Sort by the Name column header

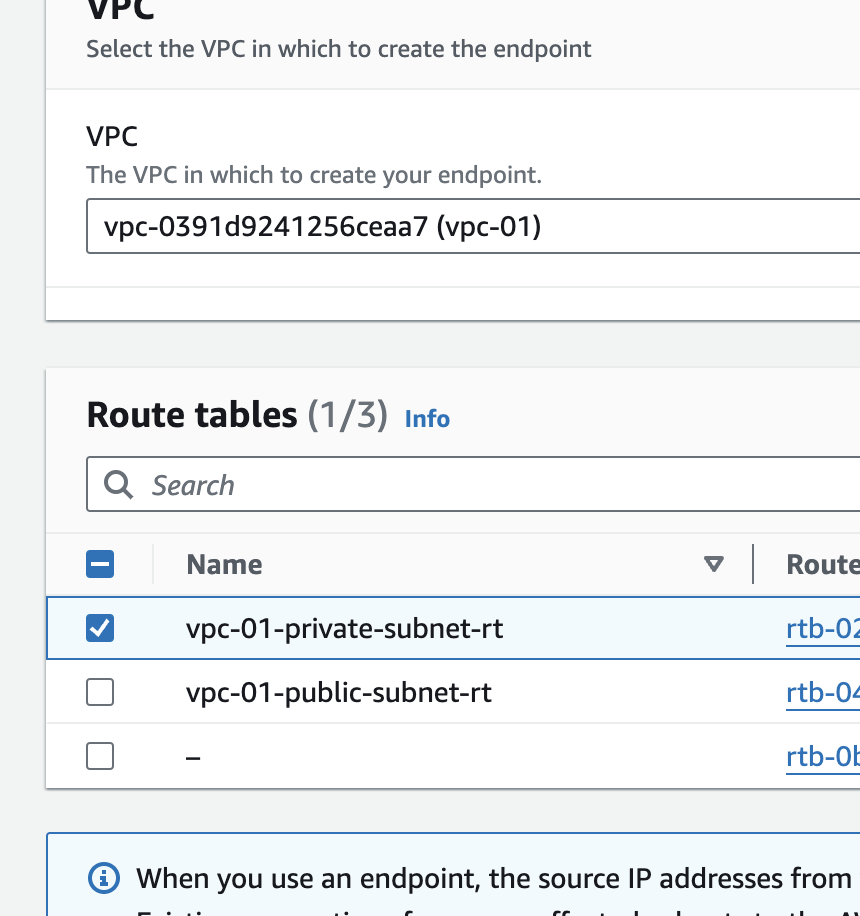(225, 565)
